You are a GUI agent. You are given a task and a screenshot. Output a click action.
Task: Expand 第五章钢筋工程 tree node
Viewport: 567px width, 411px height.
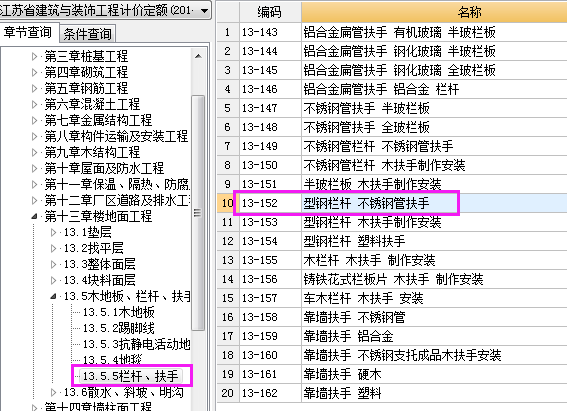(x=34, y=88)
